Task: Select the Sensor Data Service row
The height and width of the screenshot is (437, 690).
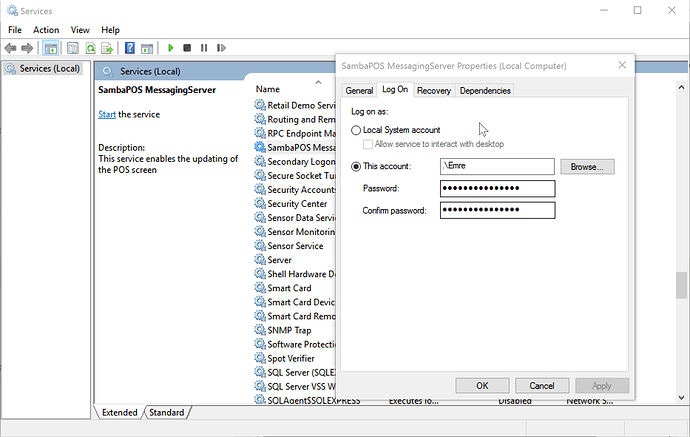Action: 295,218
